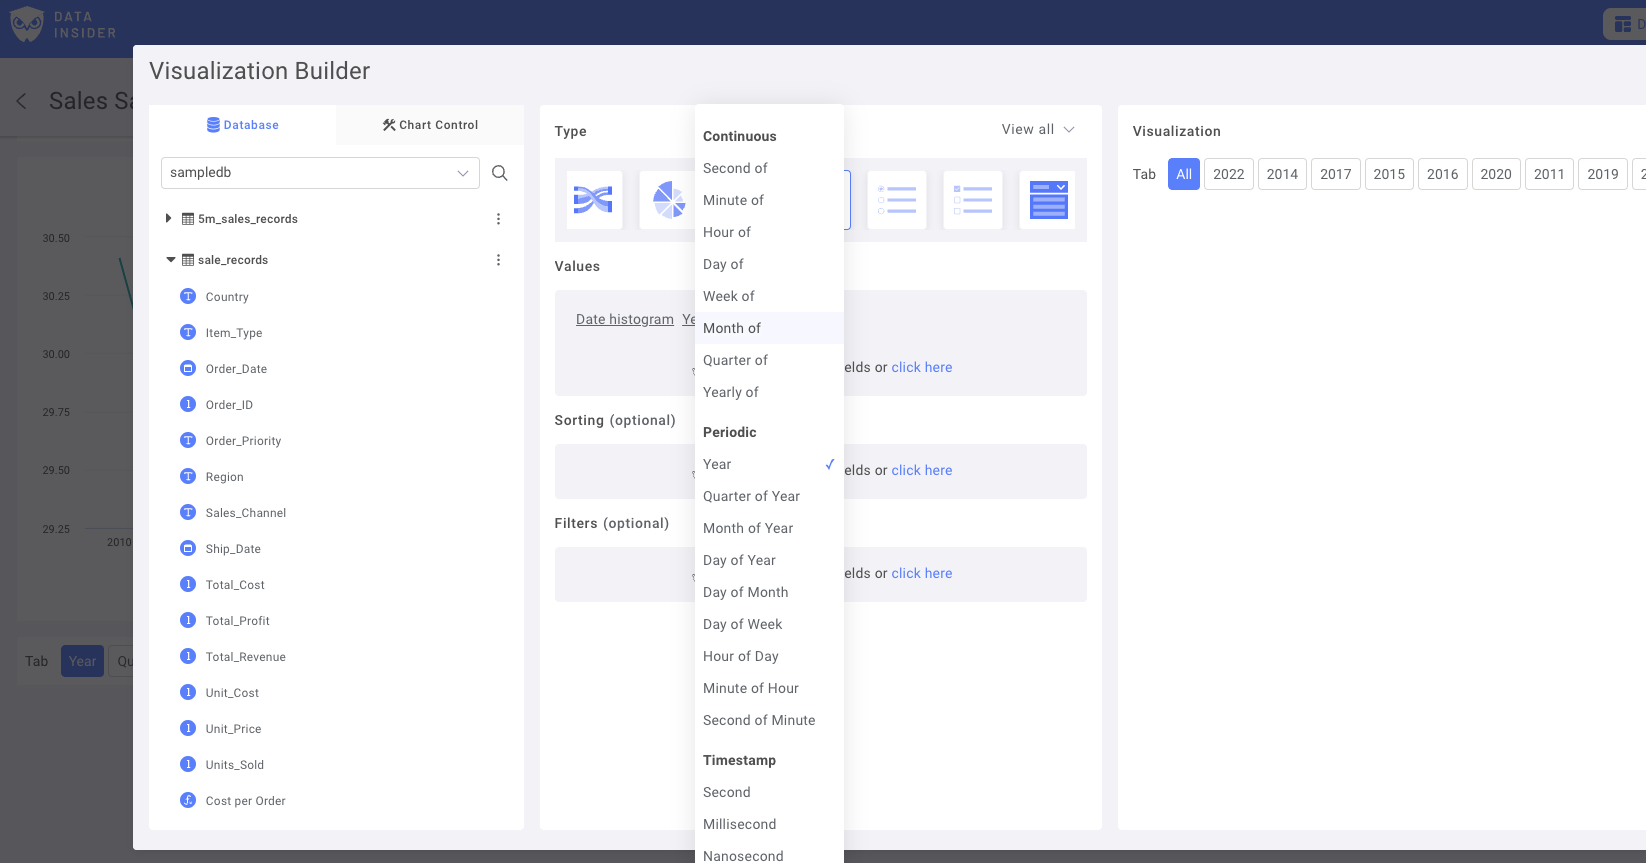This screenshot has width=1646, height=863.
Task: Click the back arrow beside Sales title
Action: coord(22,101)
